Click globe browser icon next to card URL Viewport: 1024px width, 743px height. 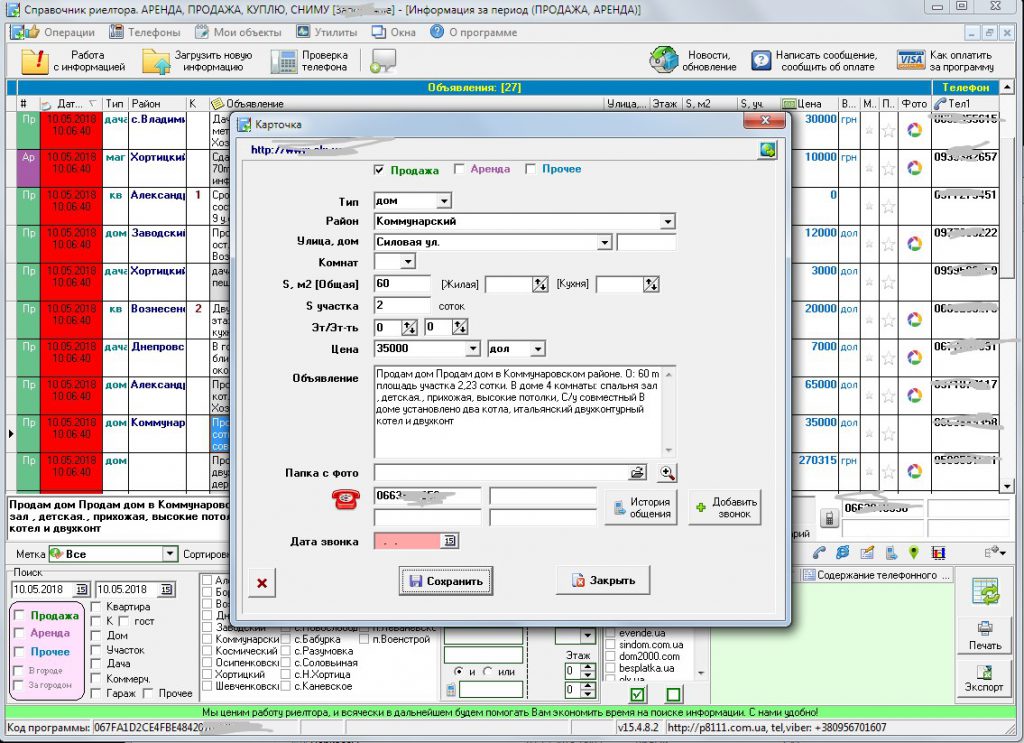768,150
